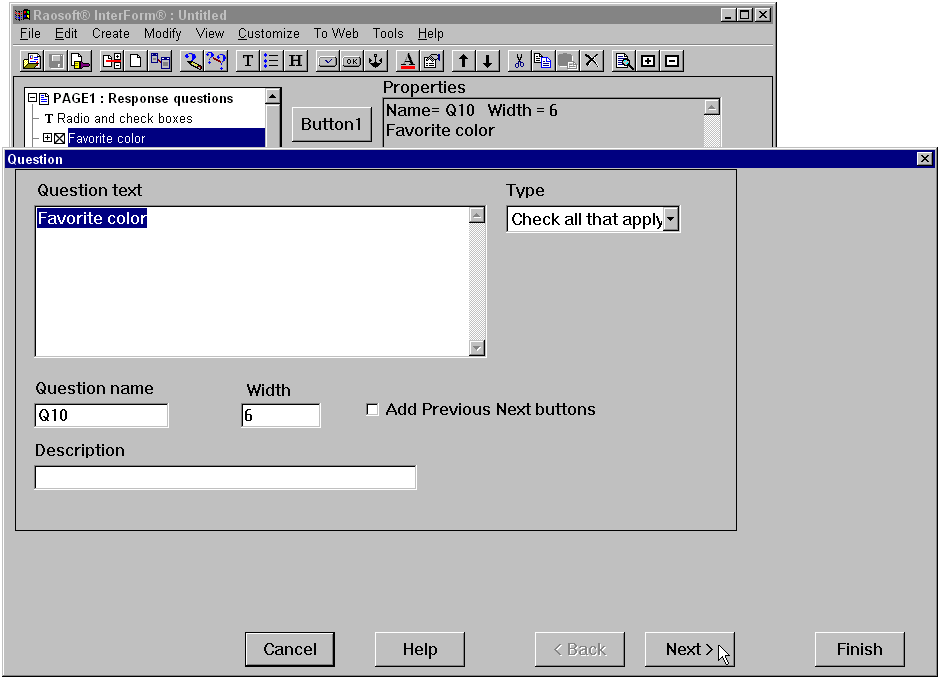938x677 pixels.
Task: Click the Move Up arrow icon
Action: (463, 61)
